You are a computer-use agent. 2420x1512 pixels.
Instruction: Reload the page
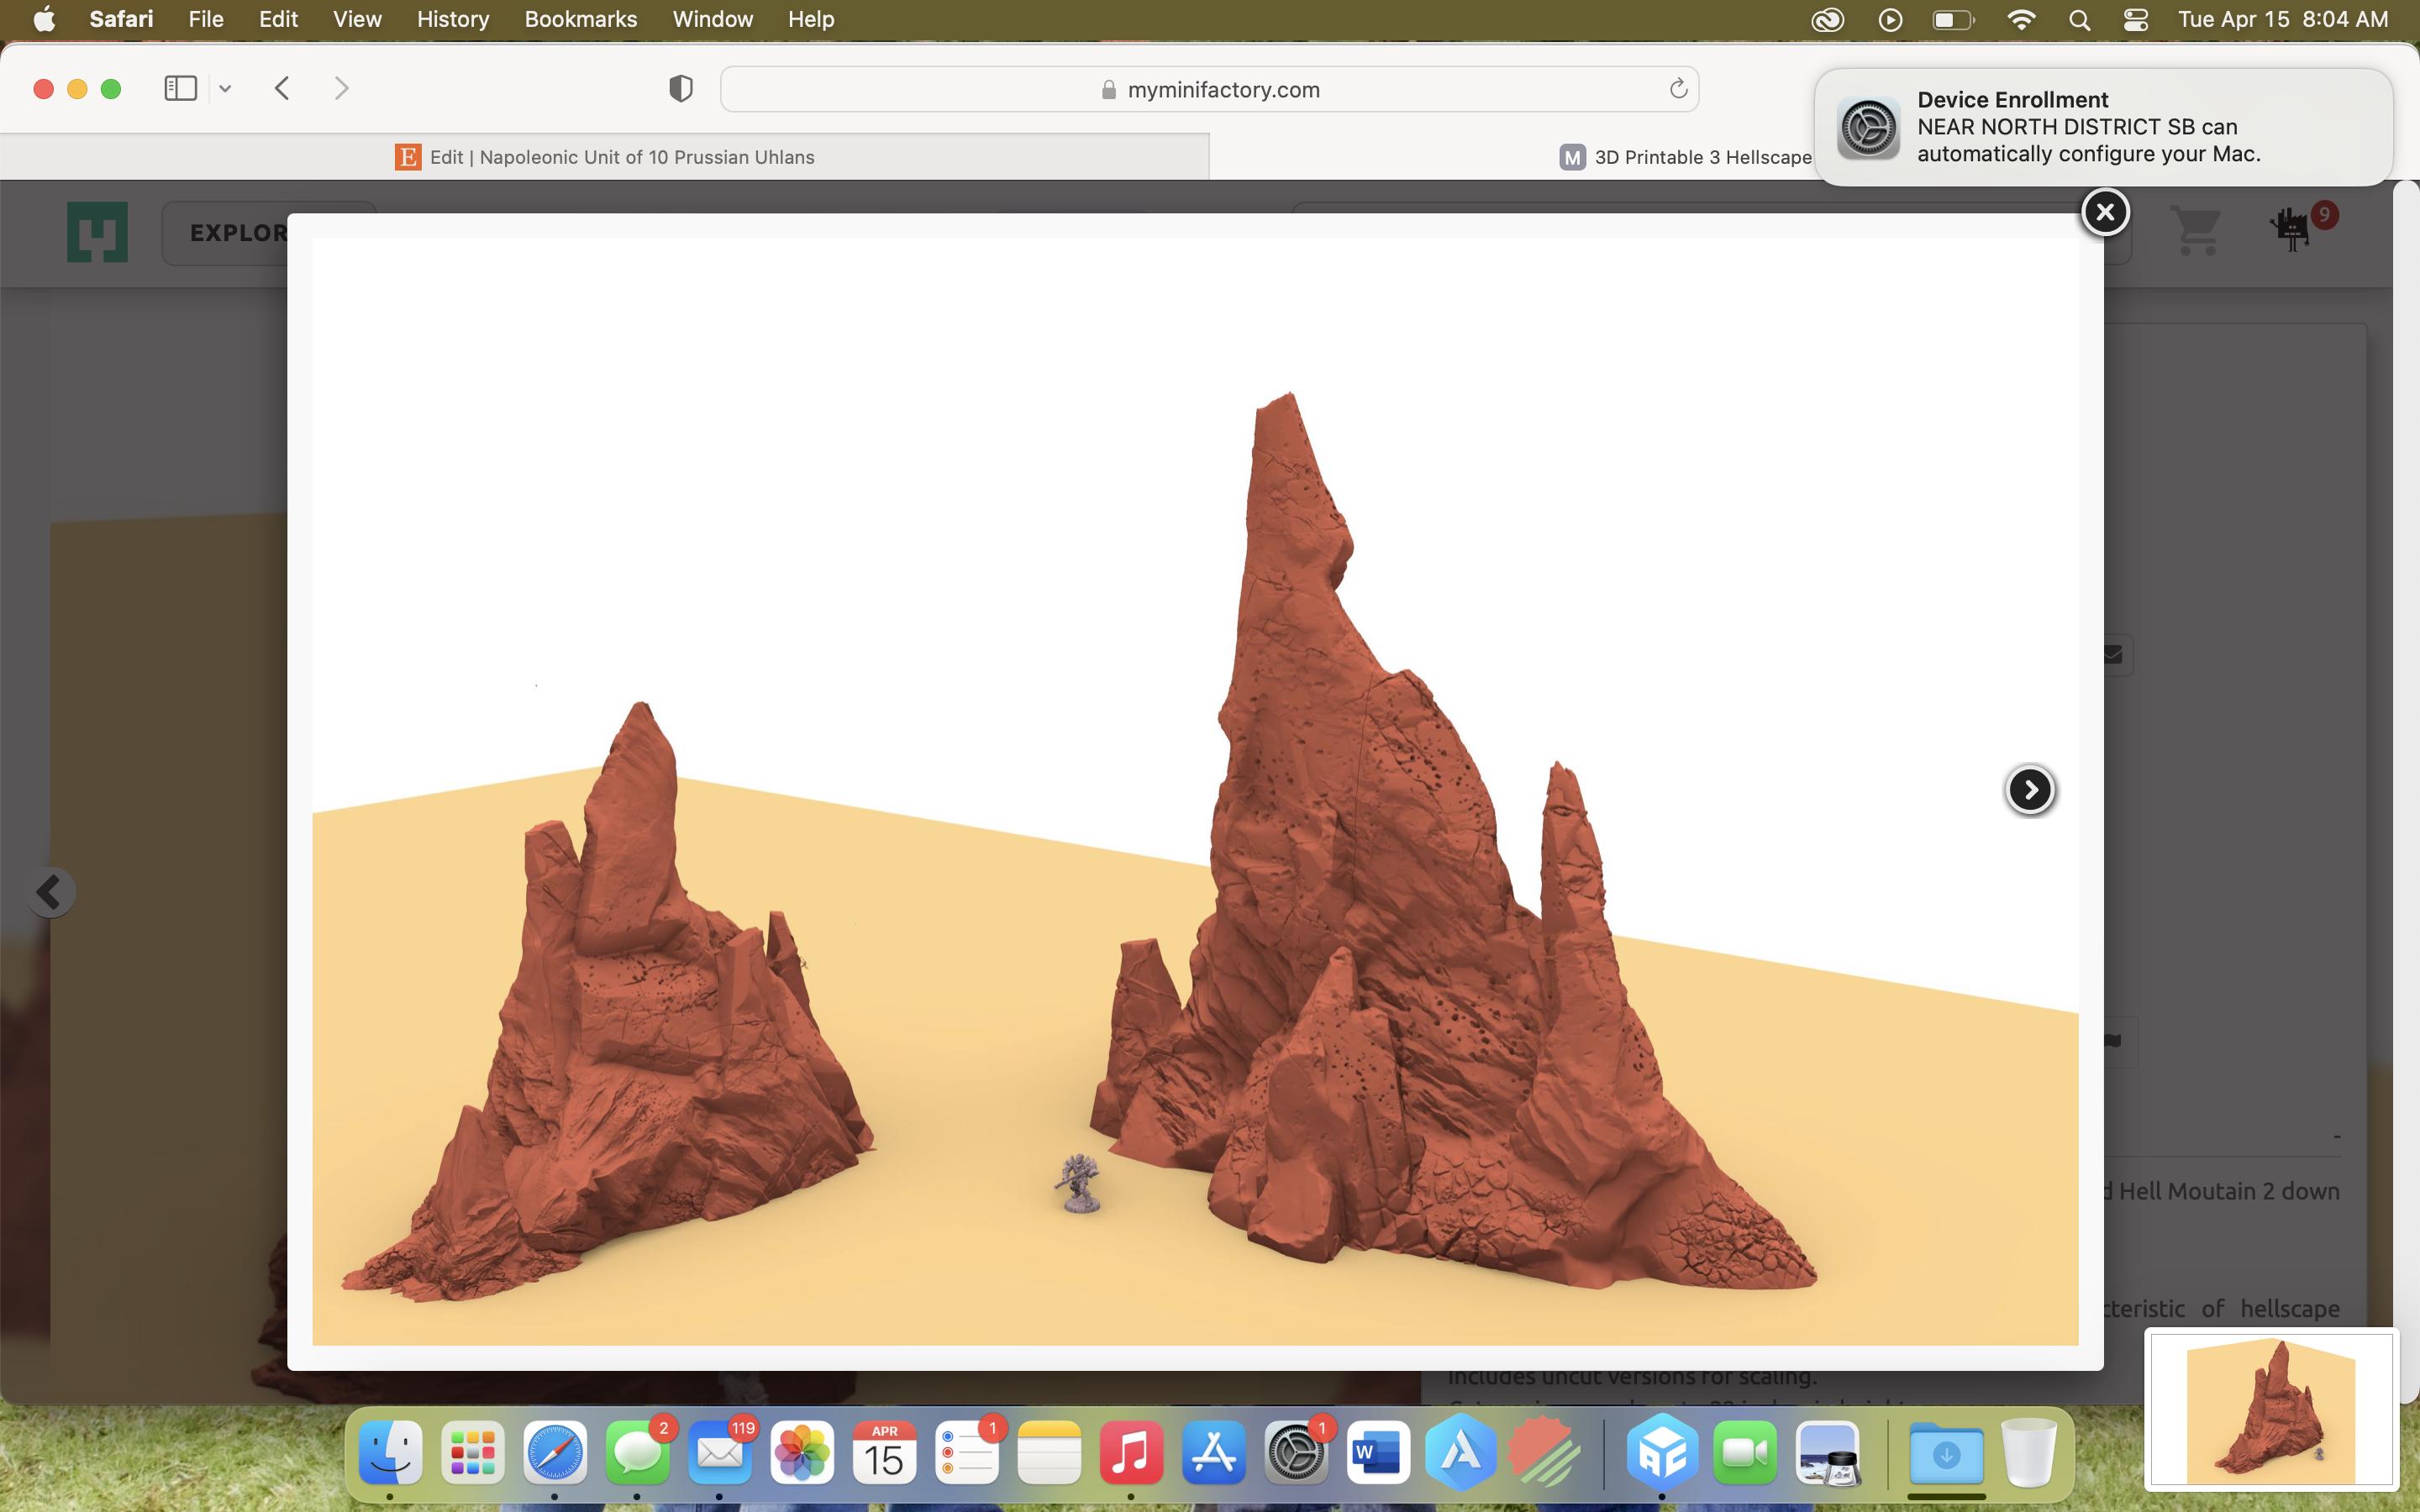click(1678, 89)
